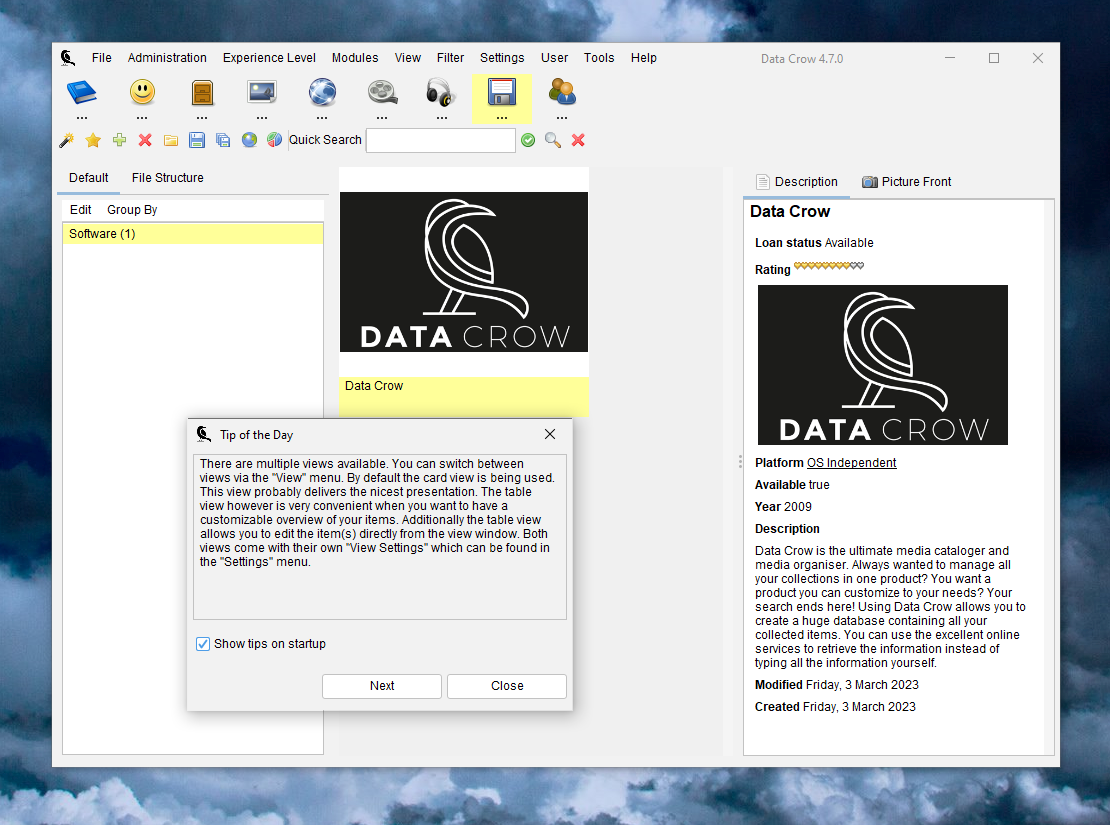Screen dimensions: 1110x825
Task: Open the smiley face module icon
Action: click(x=142, y=93)
